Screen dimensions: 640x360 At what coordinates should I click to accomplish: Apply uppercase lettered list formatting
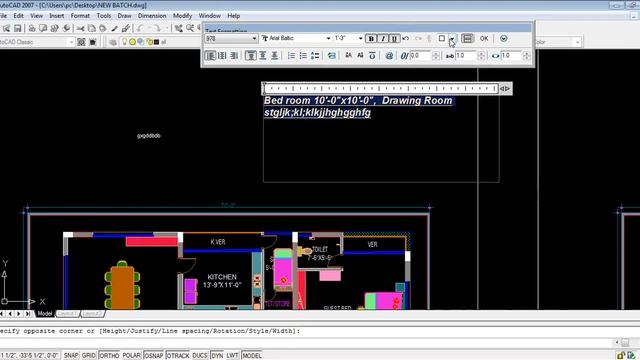tap(315, 56)
